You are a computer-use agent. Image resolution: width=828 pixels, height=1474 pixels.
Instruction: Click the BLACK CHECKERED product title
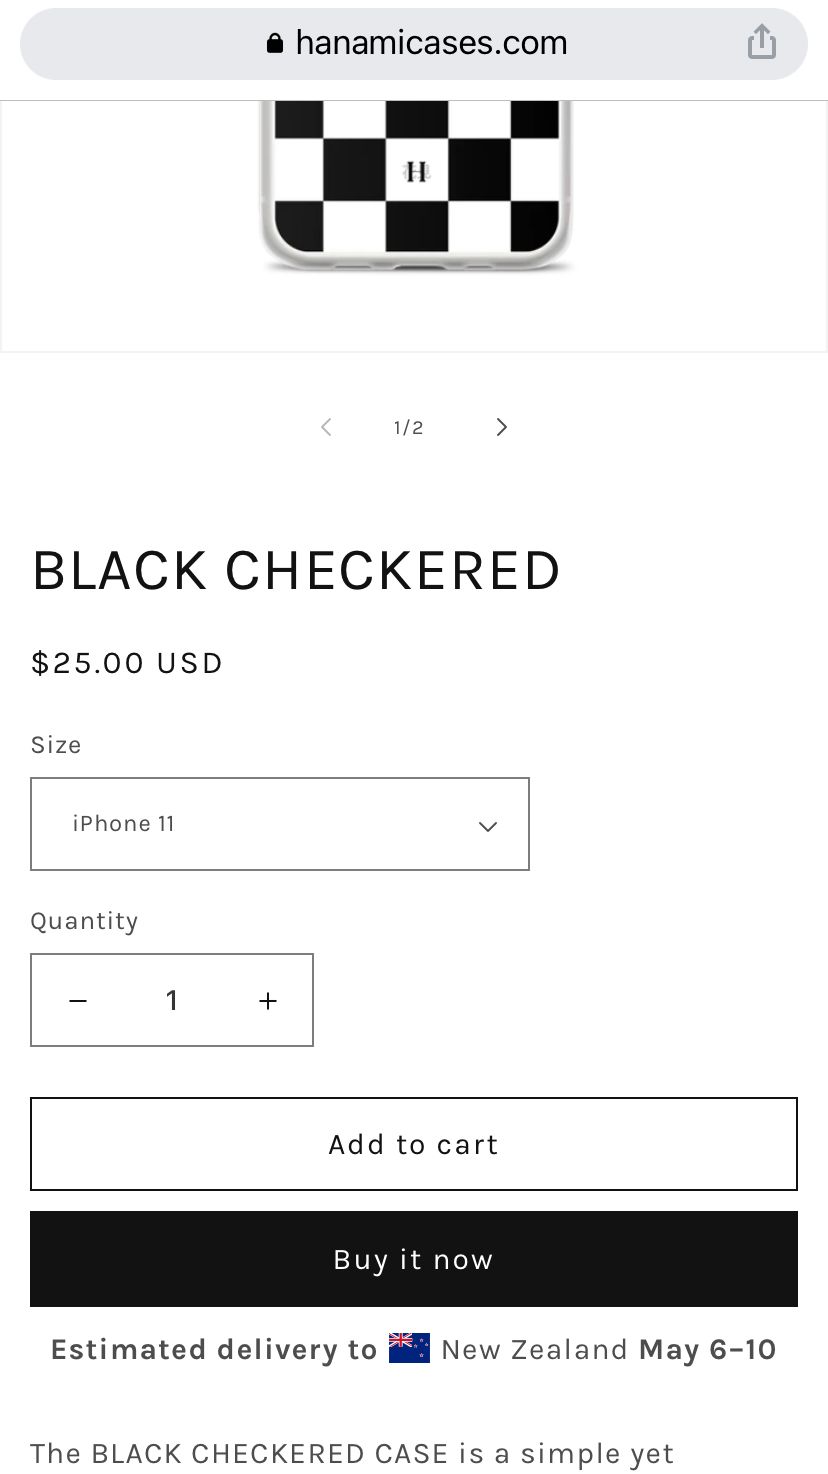pyautogui.click(x=296, y=571)
